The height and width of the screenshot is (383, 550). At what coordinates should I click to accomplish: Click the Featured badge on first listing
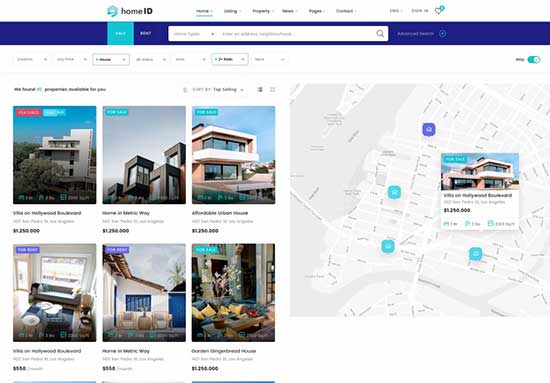pyautogui.click(x=29, y=112)
